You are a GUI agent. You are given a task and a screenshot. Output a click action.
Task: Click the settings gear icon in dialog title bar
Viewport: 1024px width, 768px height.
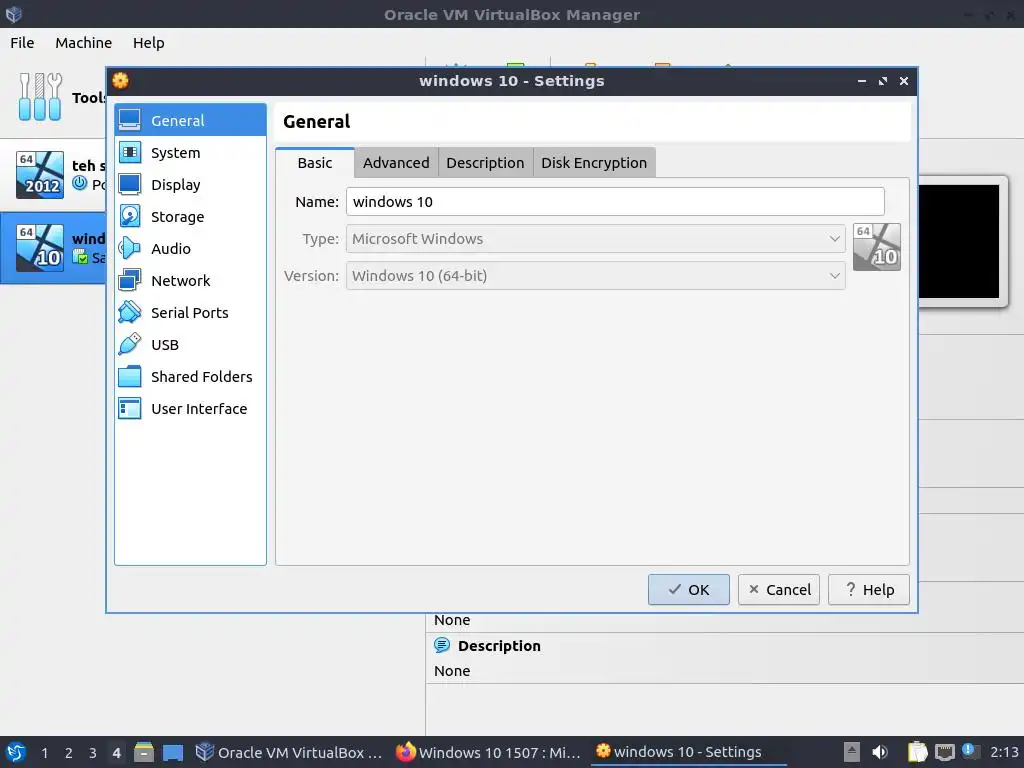pyautogui.click(x=120, y=80)
